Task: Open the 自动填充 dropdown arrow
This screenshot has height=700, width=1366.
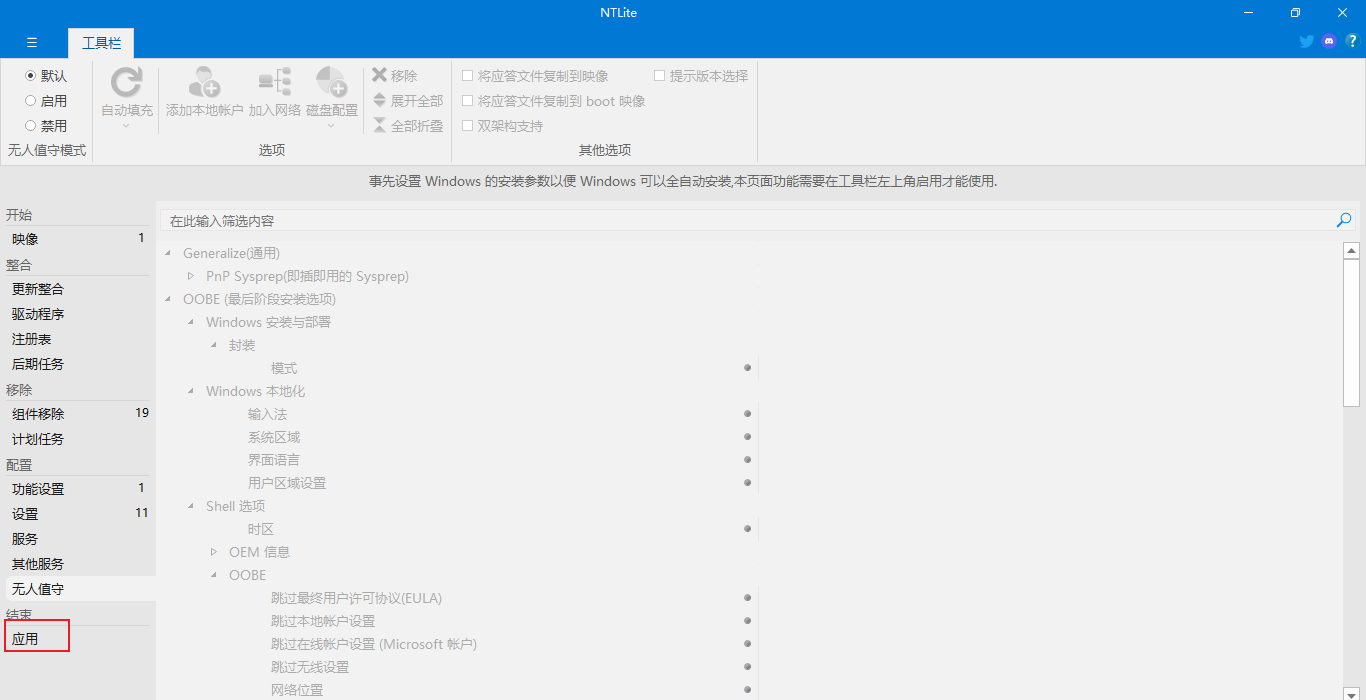Action: [126, 126]
